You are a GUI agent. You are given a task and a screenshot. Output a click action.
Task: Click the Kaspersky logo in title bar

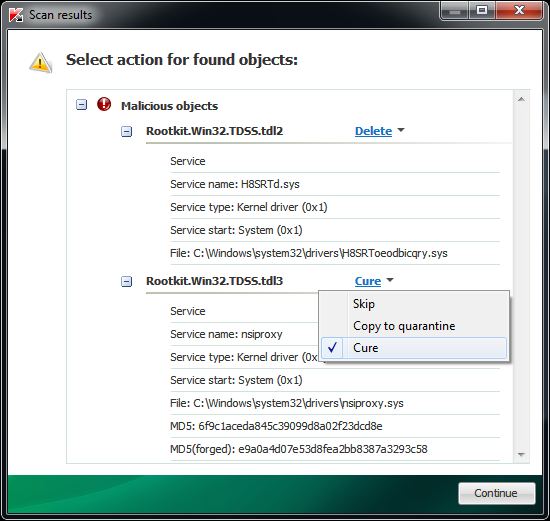point(16,15)
